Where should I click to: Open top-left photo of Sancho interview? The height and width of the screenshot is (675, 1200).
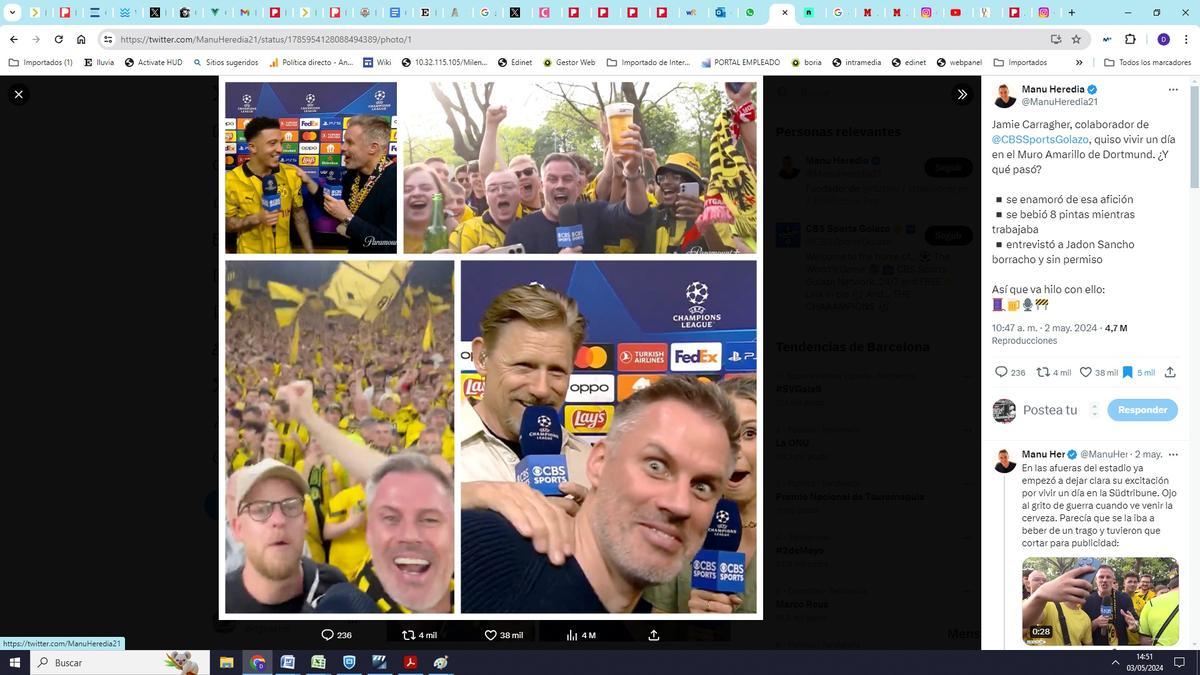pyautogui.click(x=311, y=168)
